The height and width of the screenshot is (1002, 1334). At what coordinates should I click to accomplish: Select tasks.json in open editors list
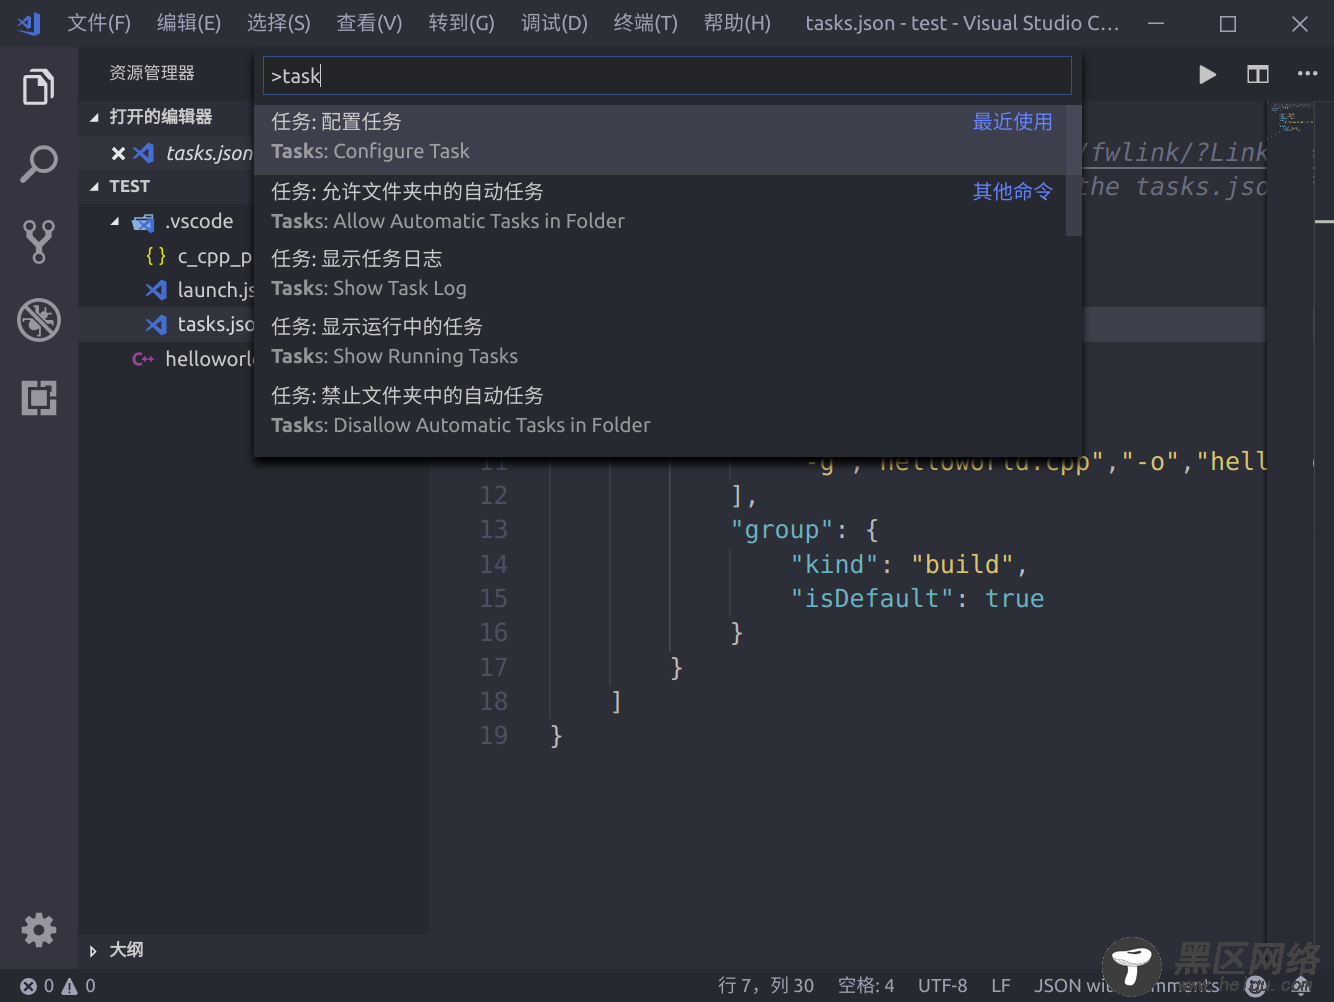click(209, 153)
